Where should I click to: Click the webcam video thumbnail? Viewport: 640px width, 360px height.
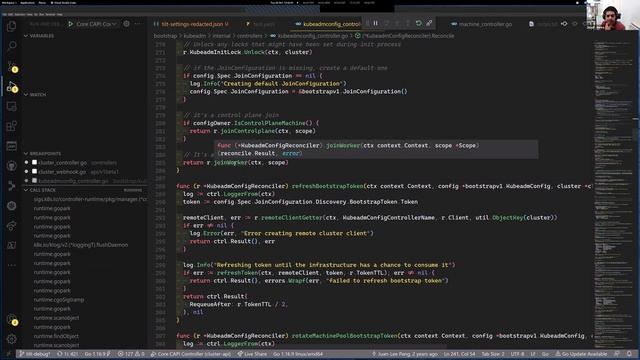612,16
